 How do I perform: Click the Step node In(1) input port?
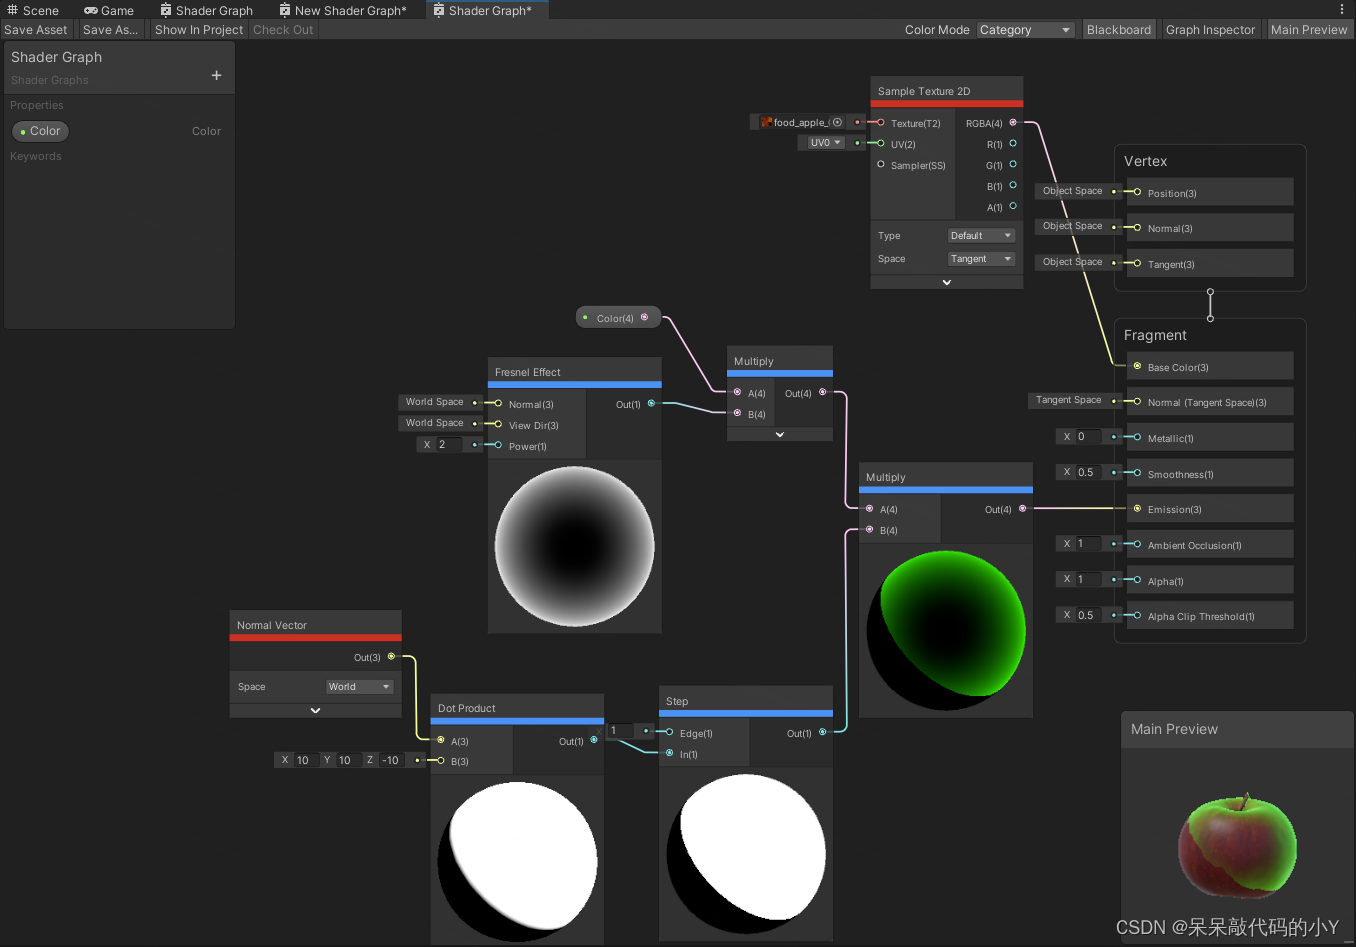[670, 753]
